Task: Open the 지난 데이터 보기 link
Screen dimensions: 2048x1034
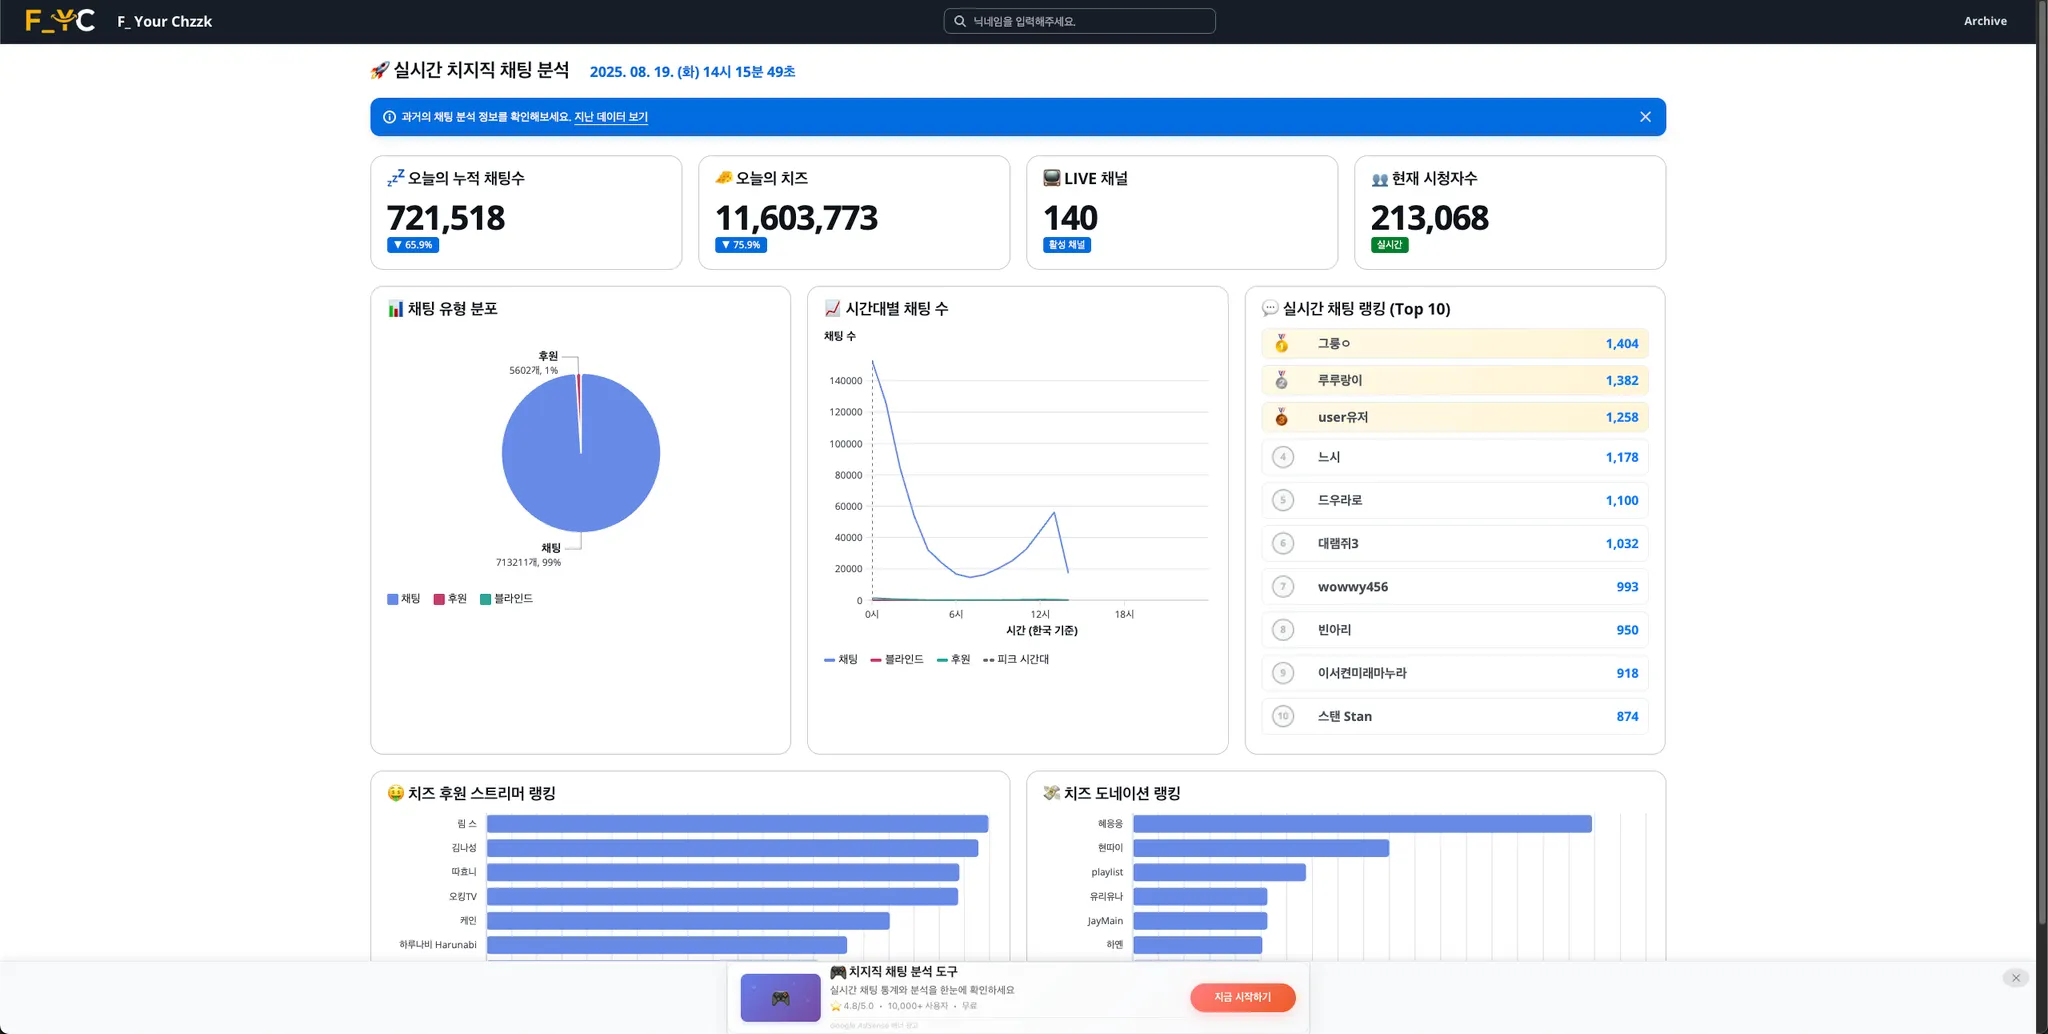Action: point(610,117)
